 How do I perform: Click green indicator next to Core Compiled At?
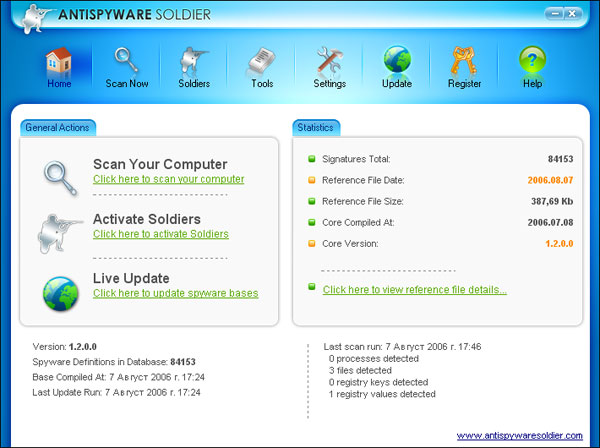click(312, 222)
